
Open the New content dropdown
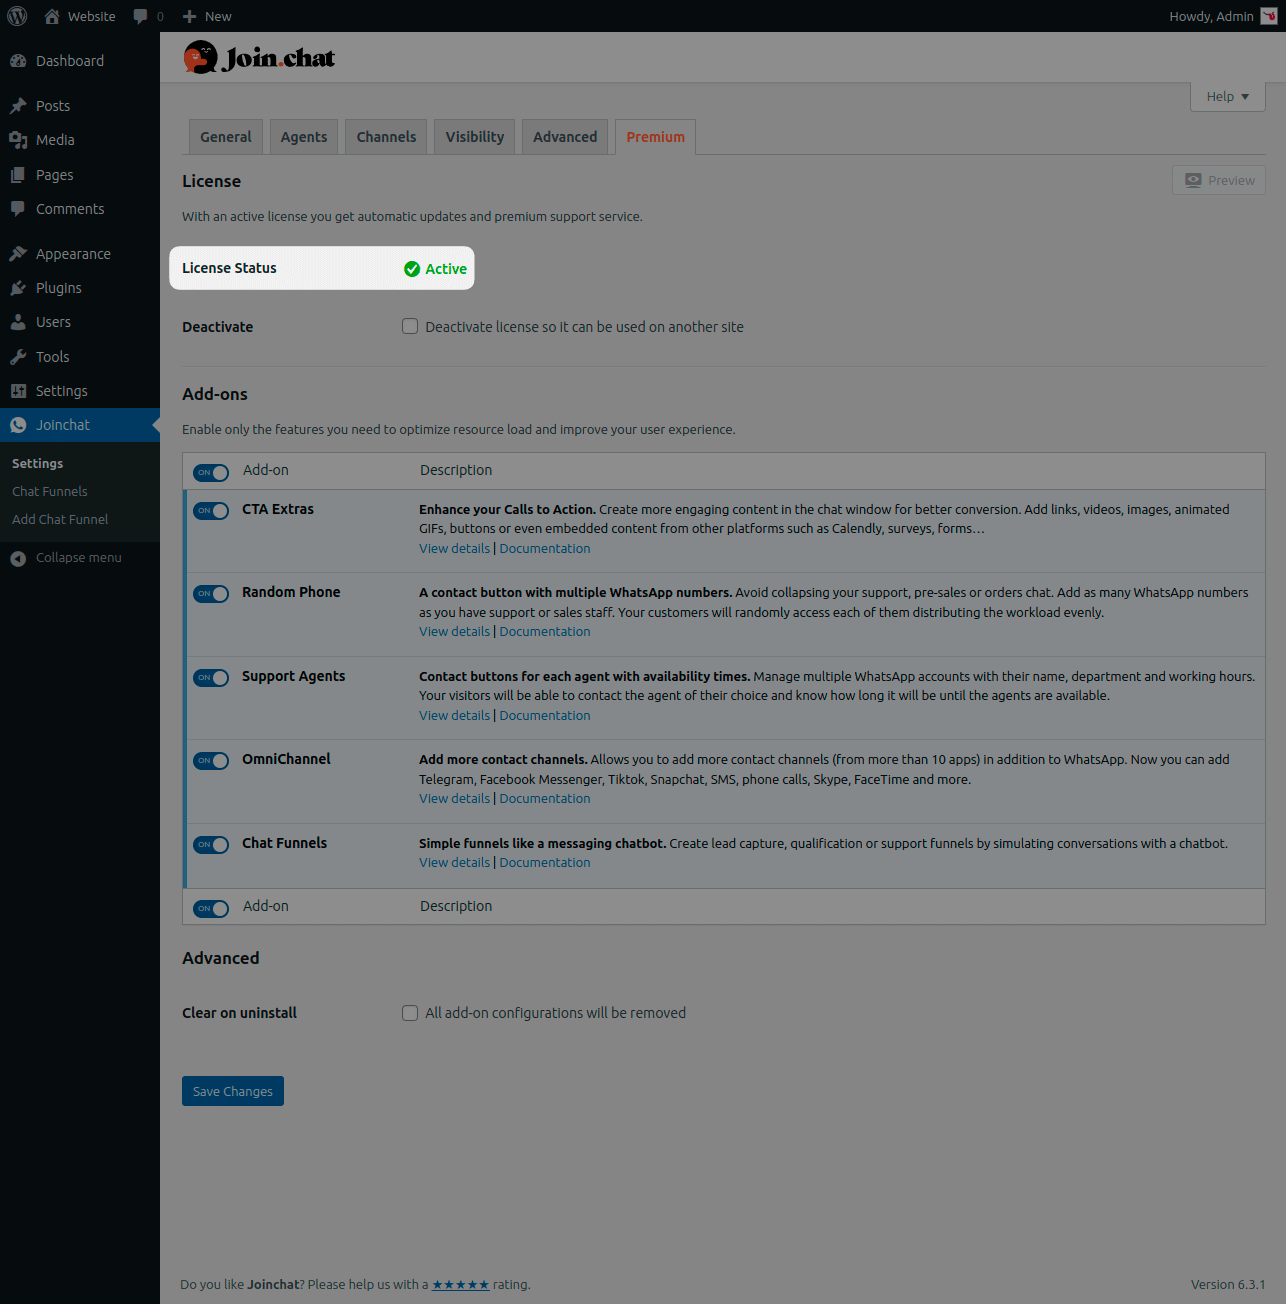(x=207, y=16)
